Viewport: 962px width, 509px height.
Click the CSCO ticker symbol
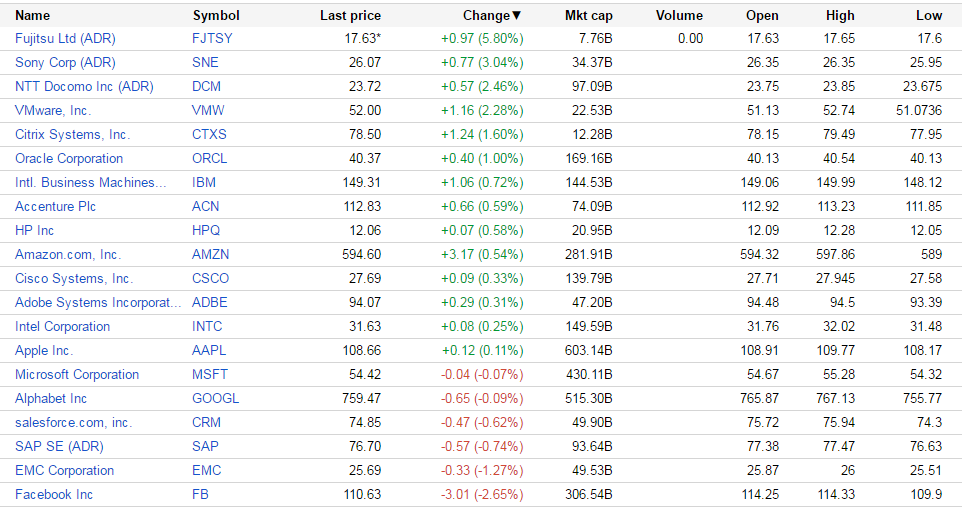click(x=210, y=278)
